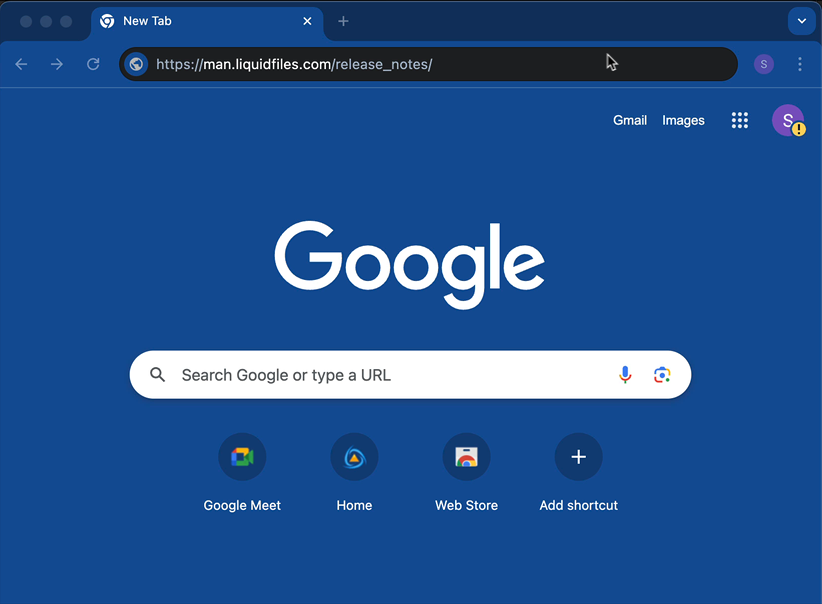The image size is (822, 604).
Task: Open the Google apps grid
Action: coord(740,120)
